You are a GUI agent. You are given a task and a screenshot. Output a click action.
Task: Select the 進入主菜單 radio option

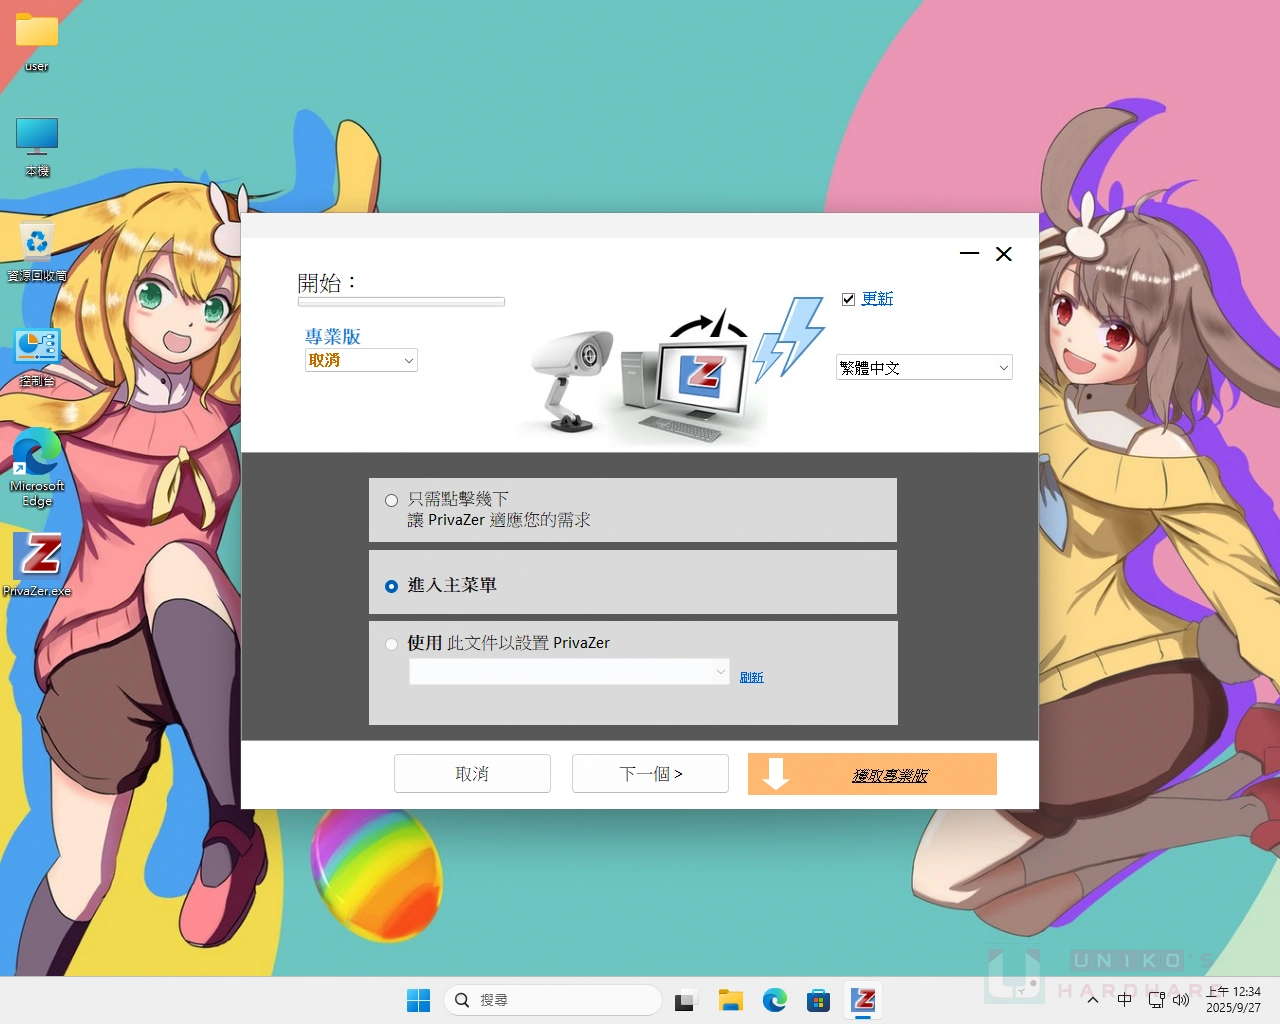tap(391, 586)
